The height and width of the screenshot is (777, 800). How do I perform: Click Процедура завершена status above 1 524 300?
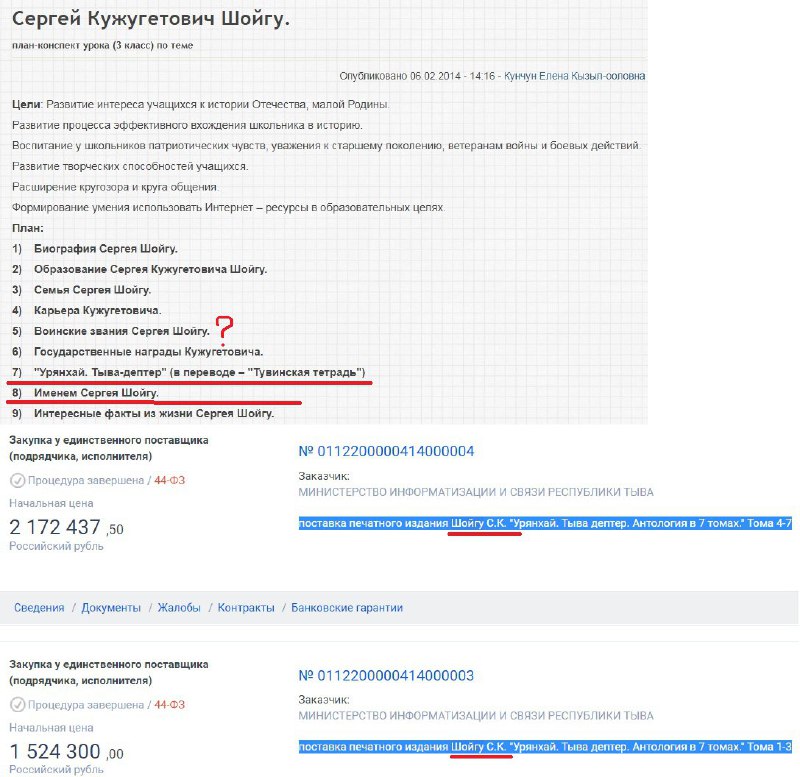[86, 705]
